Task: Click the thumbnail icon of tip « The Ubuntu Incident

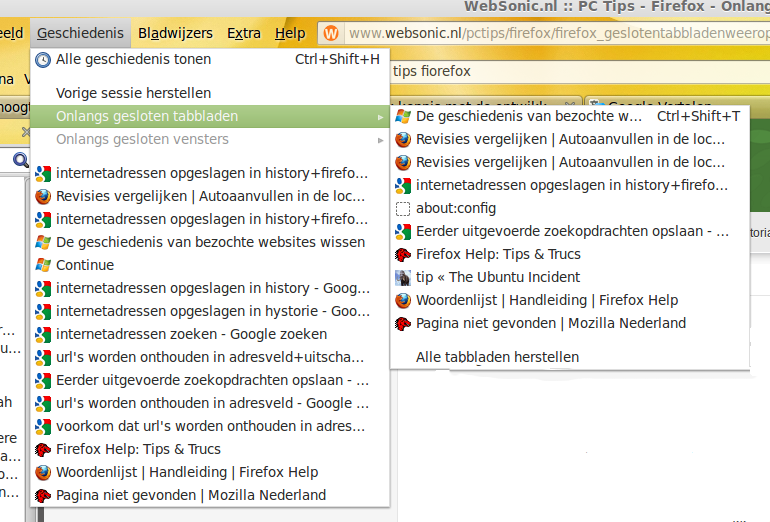Action: click(403, 277)
